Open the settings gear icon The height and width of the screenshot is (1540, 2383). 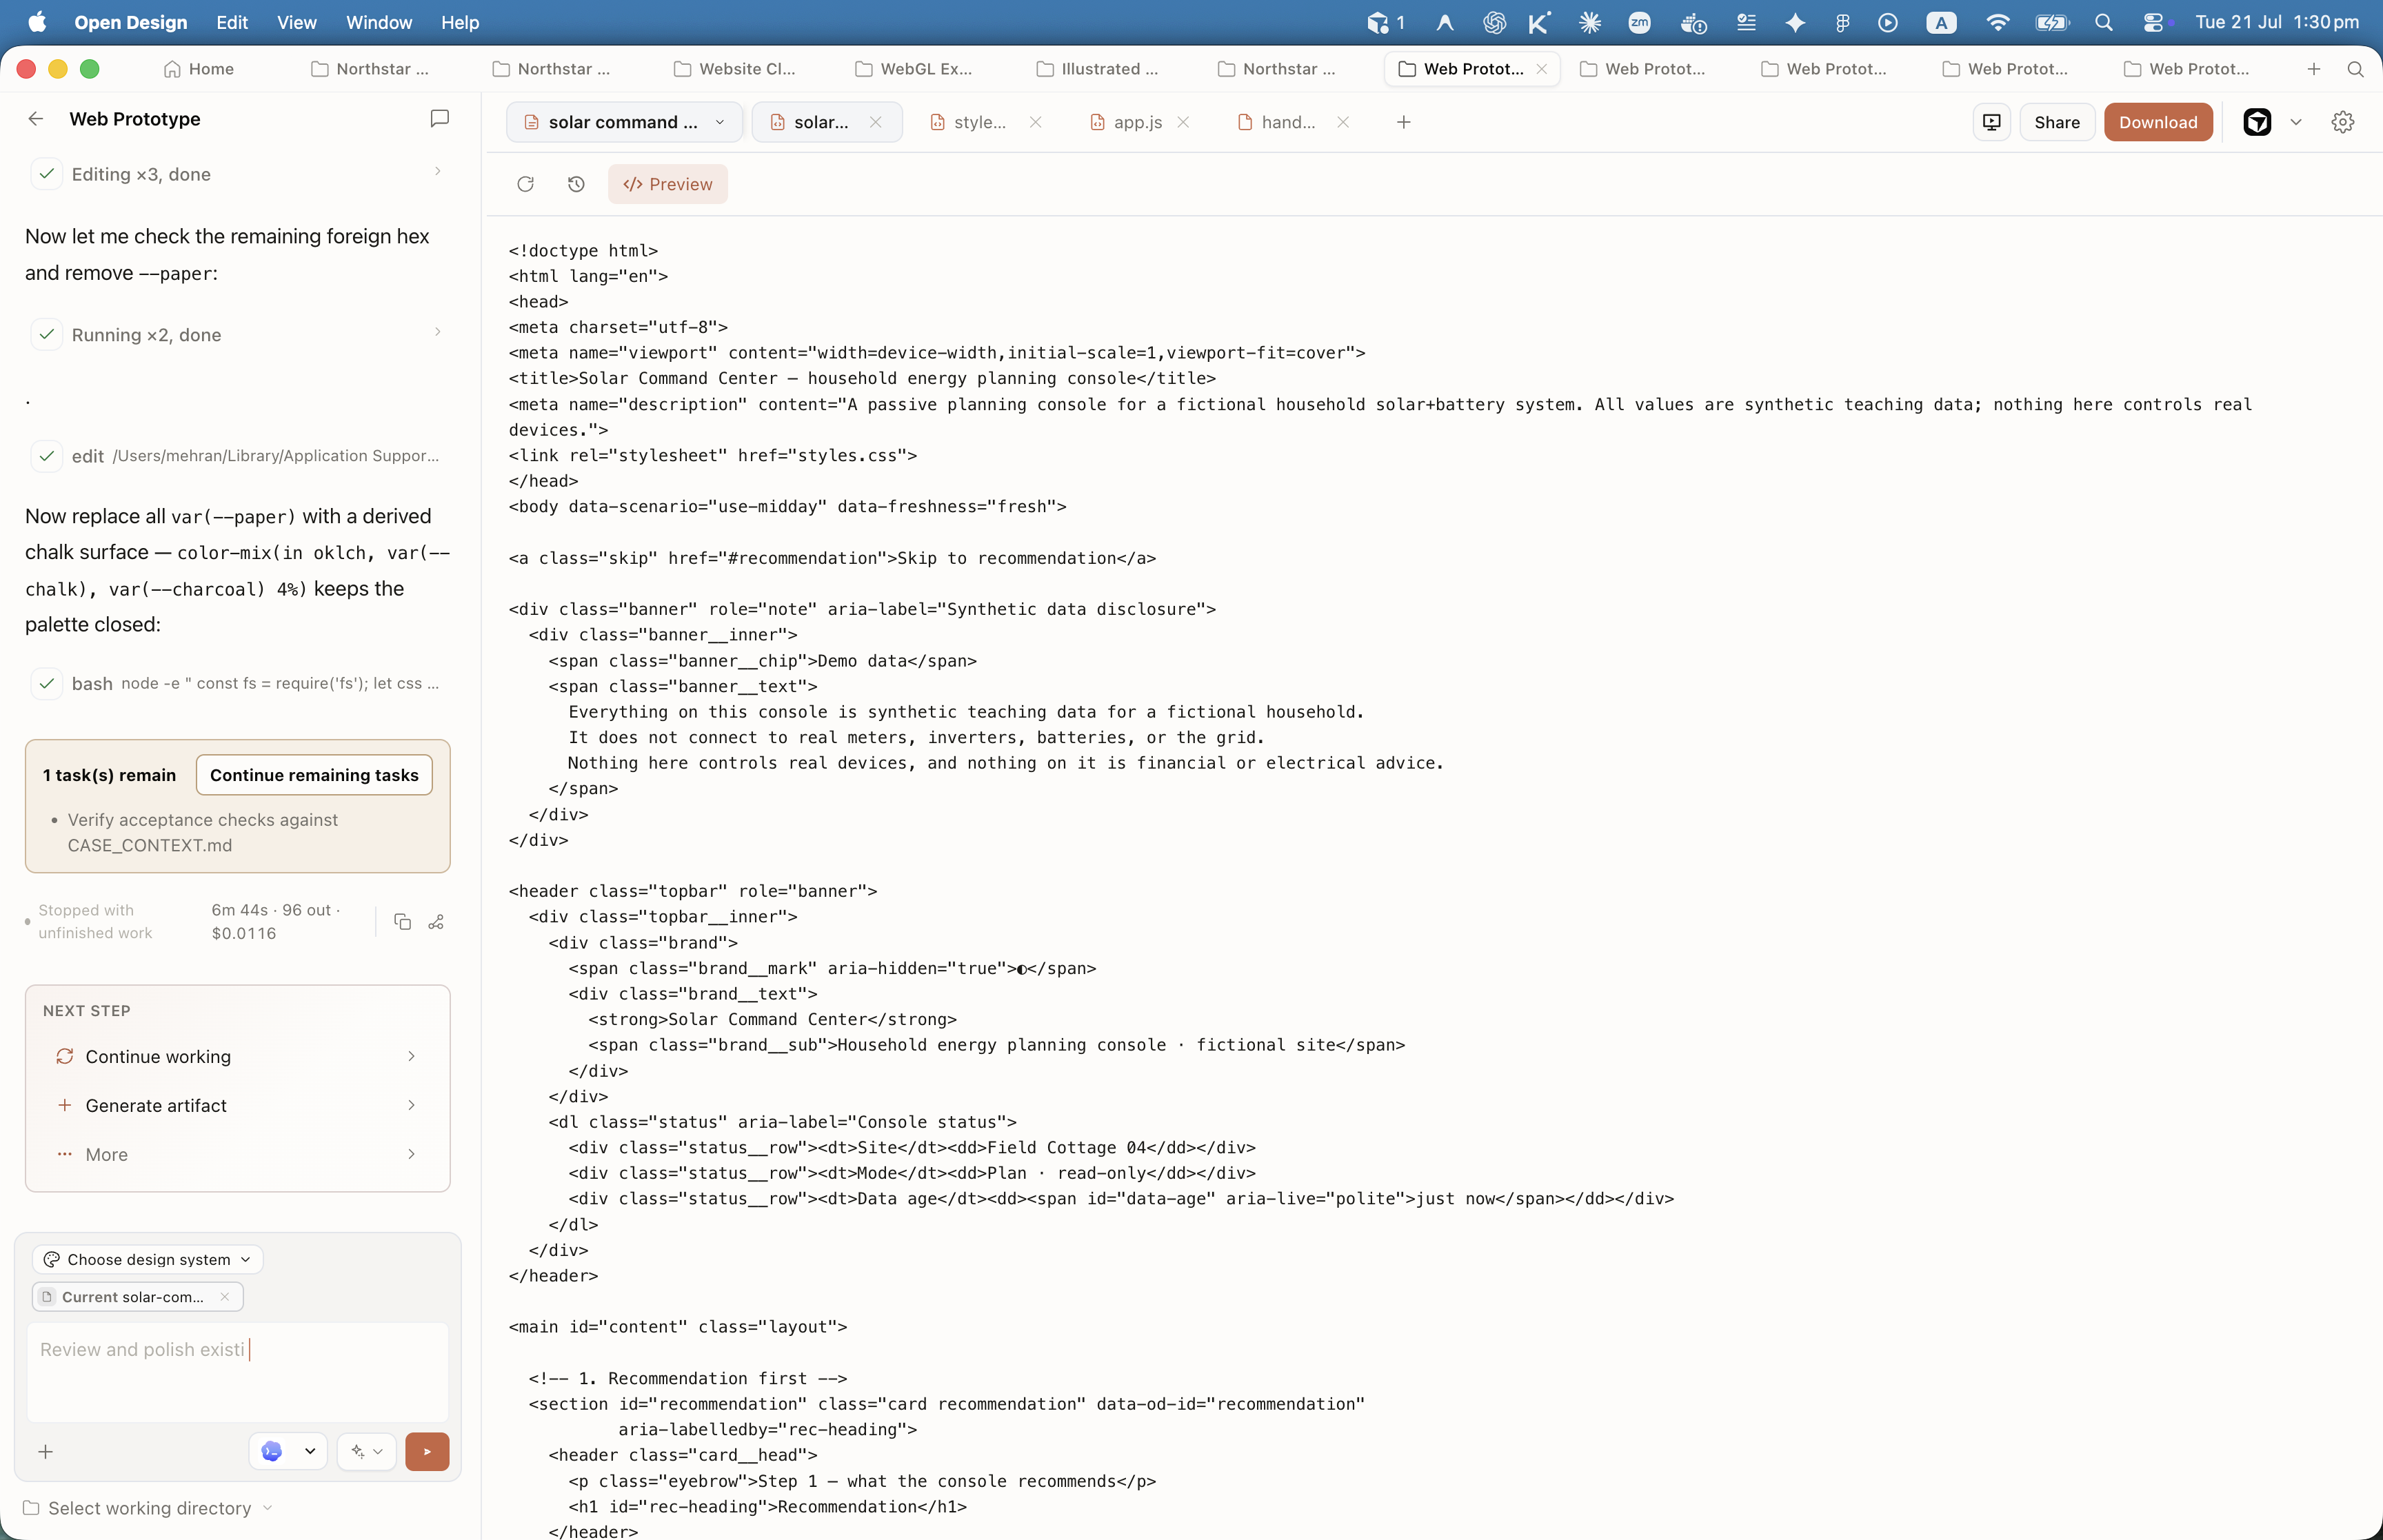coord(2342,122)
